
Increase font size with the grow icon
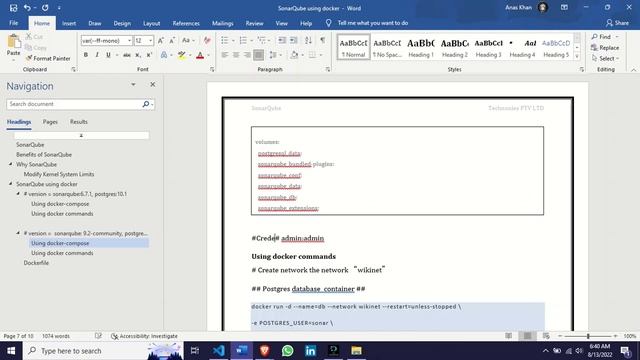[x=161, y=40]
